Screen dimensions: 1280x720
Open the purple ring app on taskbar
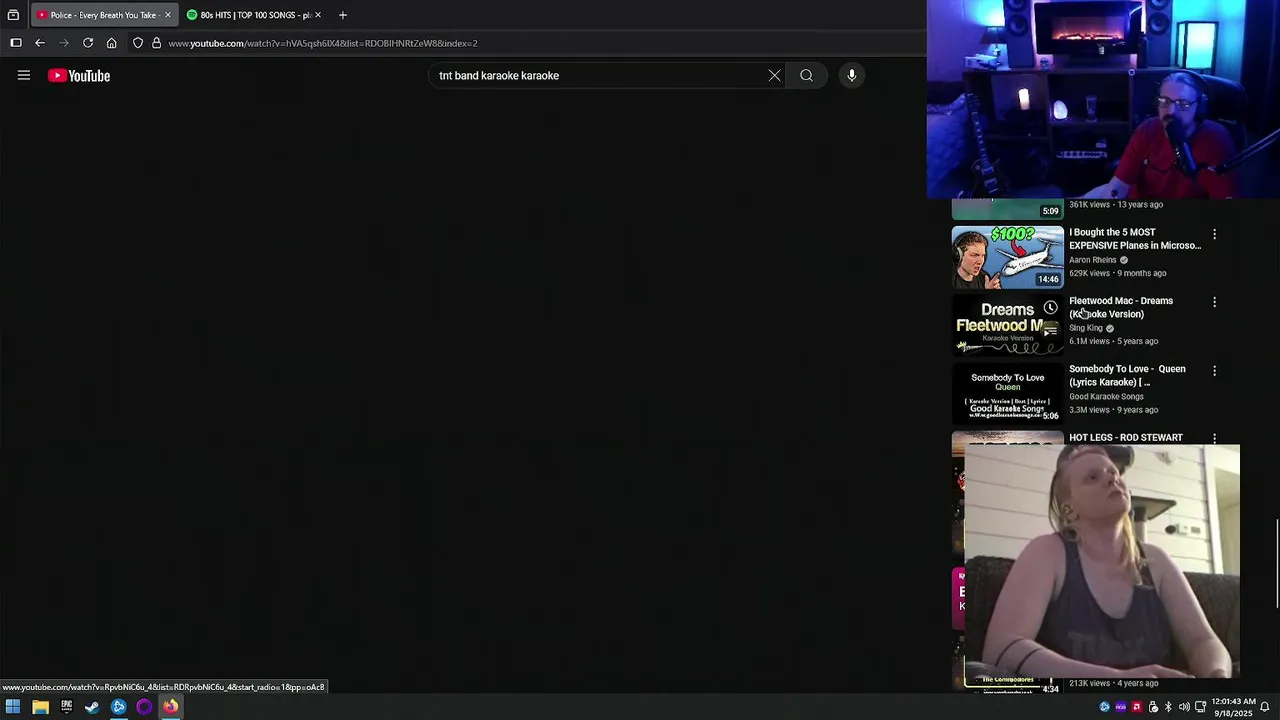tap(144, 707)
